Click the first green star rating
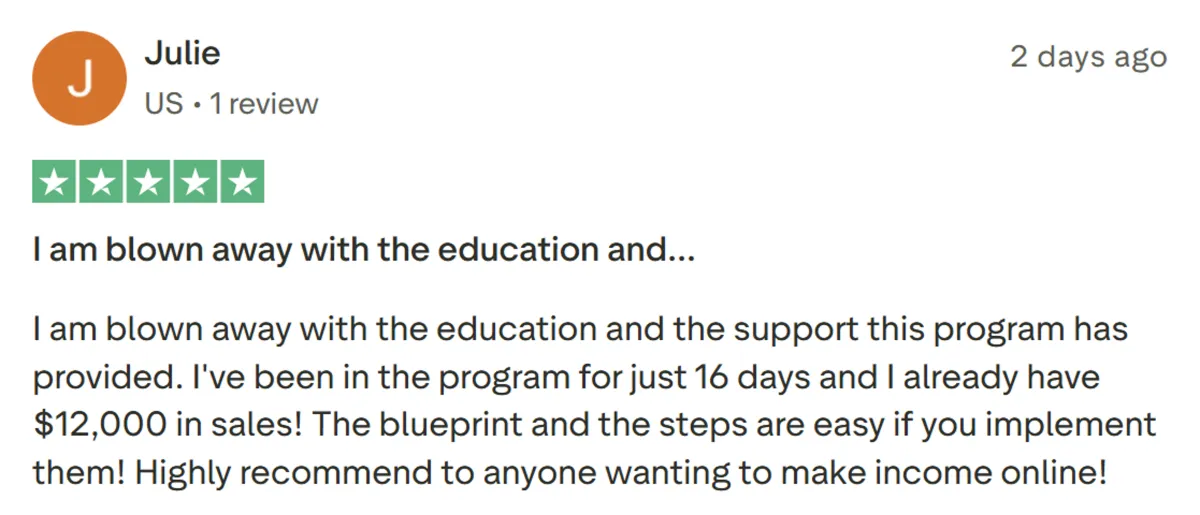This screenshot has height=515, width=1200. [56, 183]
